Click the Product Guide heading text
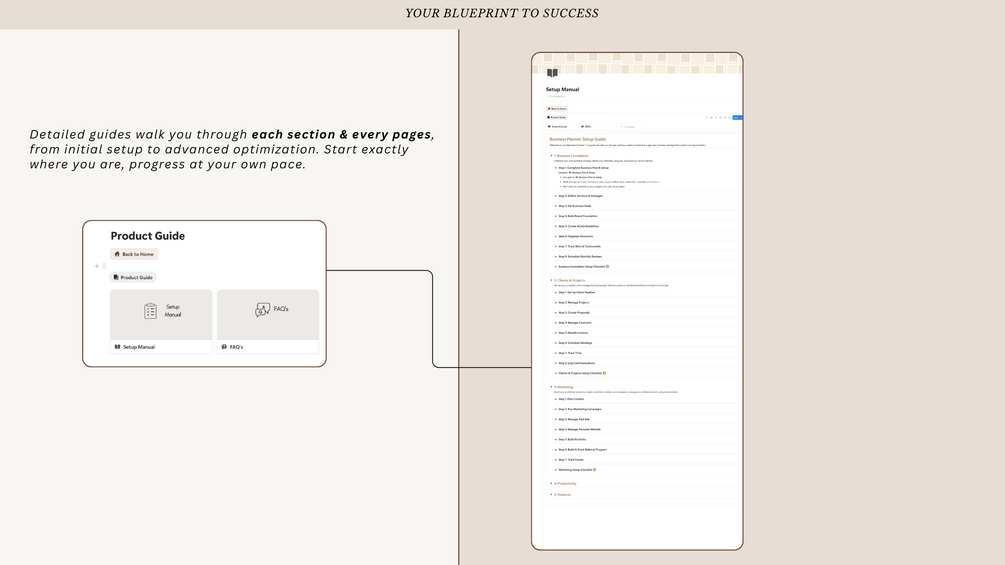 click(147, 236)
